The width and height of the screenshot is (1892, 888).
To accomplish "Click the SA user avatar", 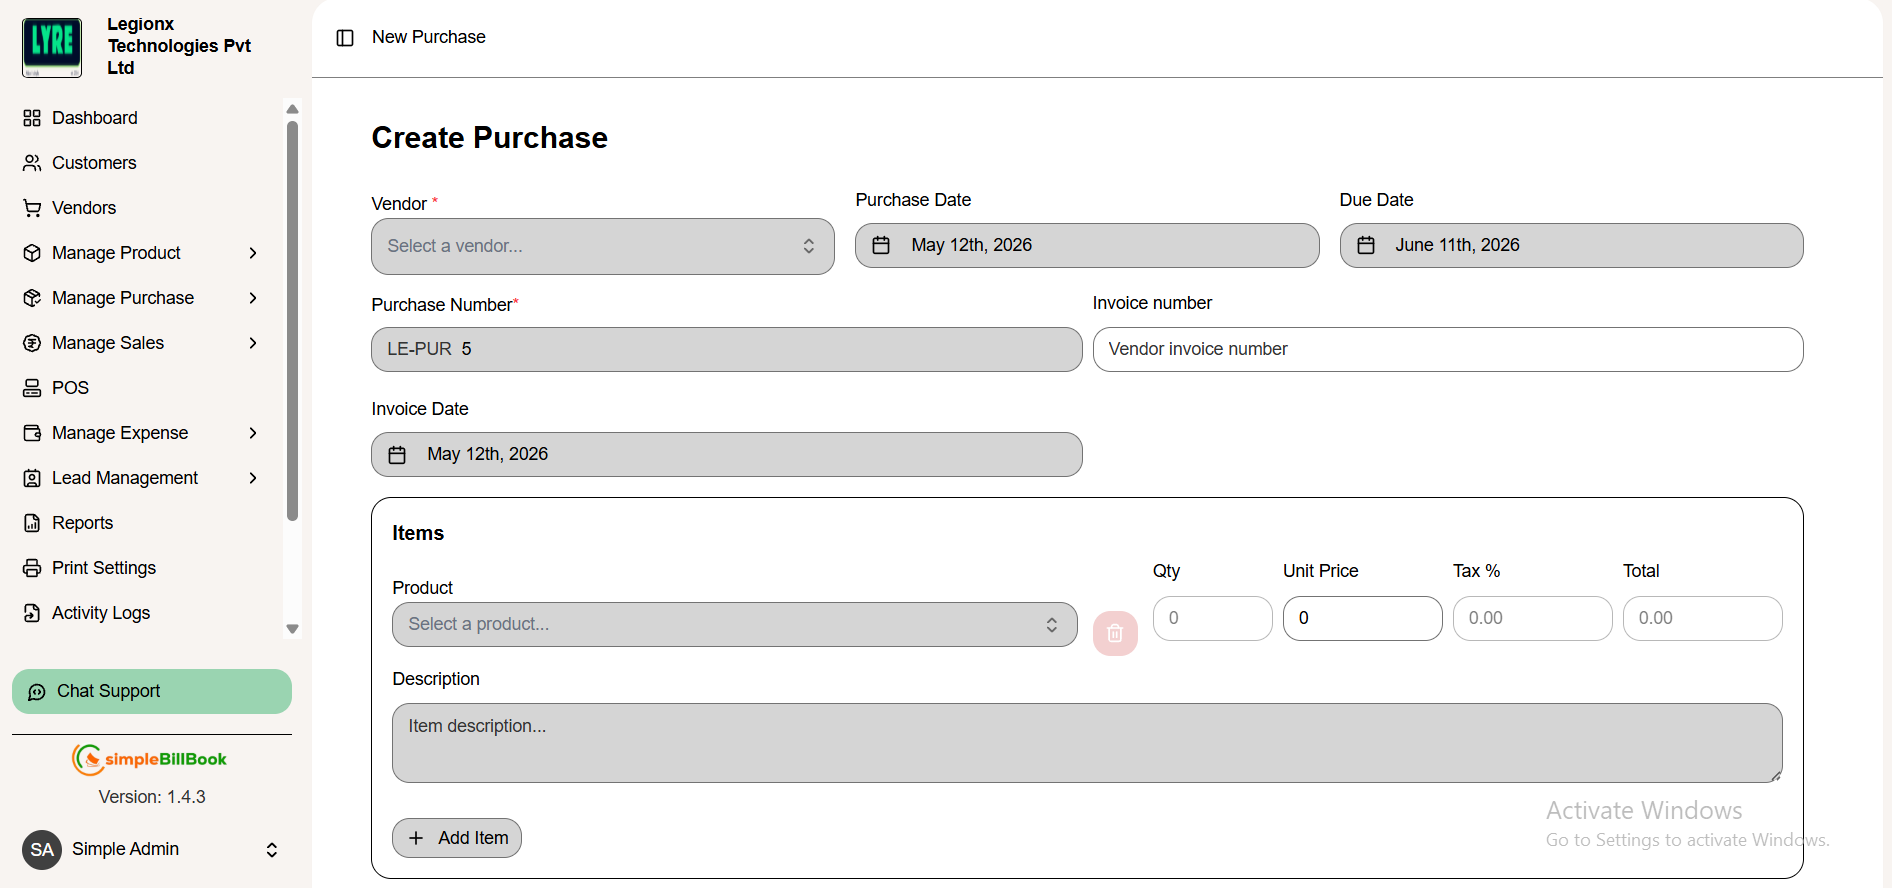I will (42, 850).
